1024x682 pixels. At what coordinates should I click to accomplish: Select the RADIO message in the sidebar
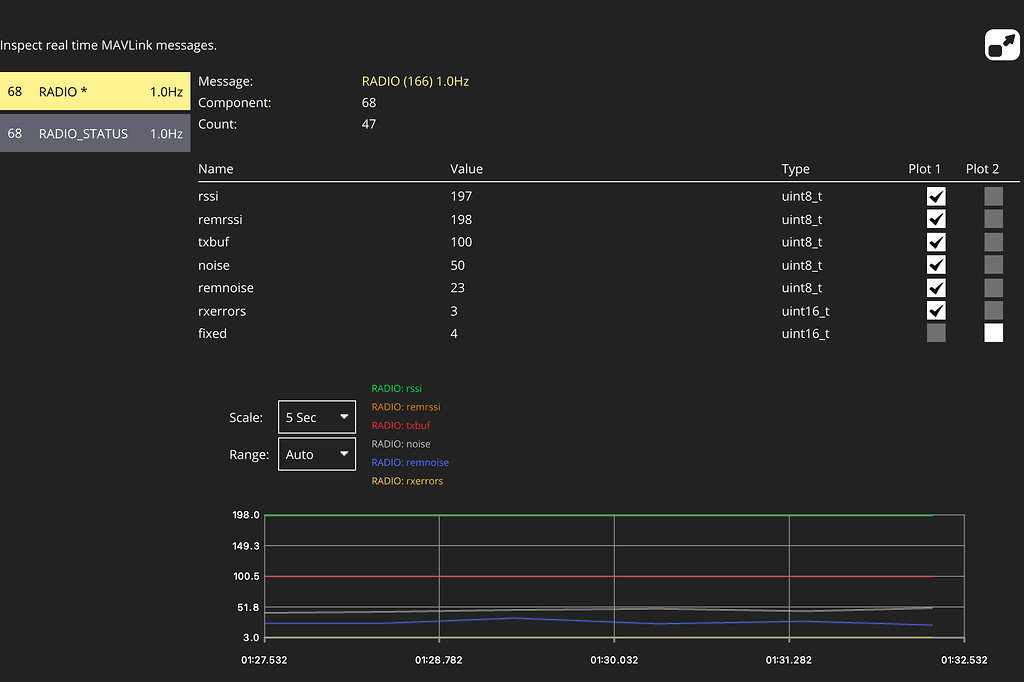click(95, 90)
